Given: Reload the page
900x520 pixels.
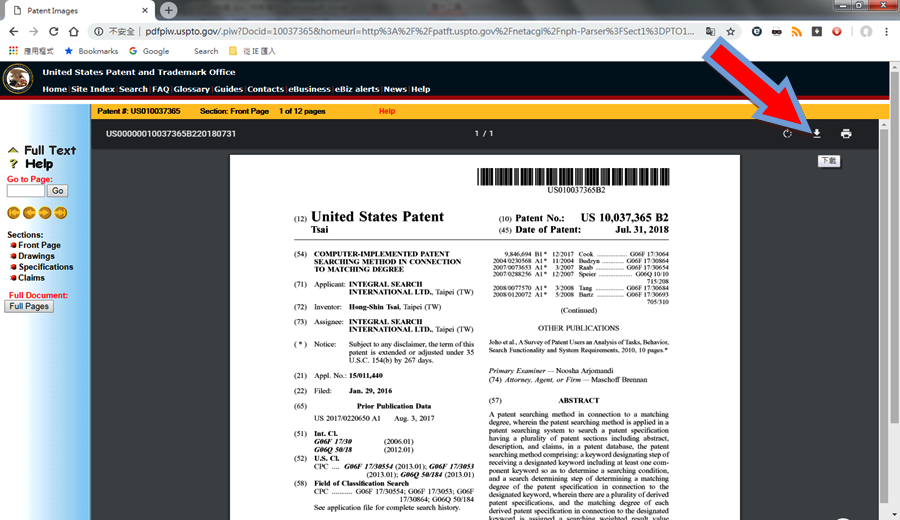Looking at the screenshot, I should pos(53,32).
